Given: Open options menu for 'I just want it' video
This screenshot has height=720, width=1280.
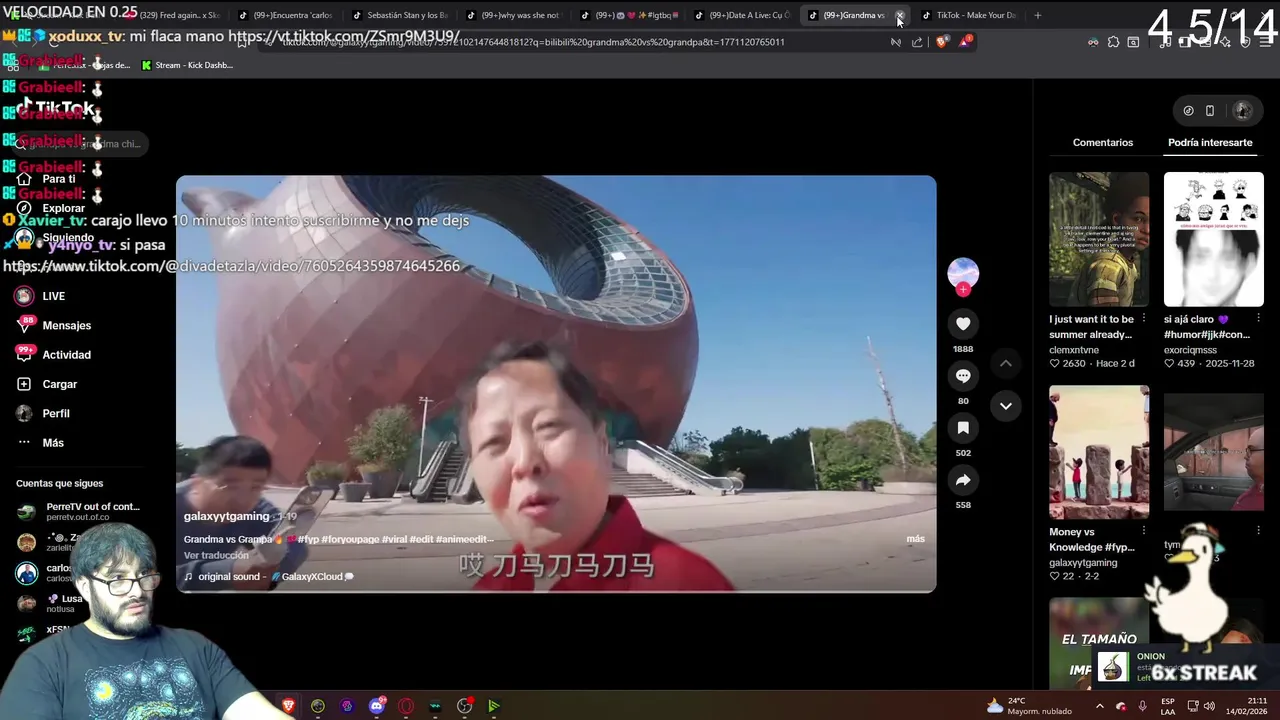Looking at the screenshot, I should pyautogui.click(x=1144, y=318).
